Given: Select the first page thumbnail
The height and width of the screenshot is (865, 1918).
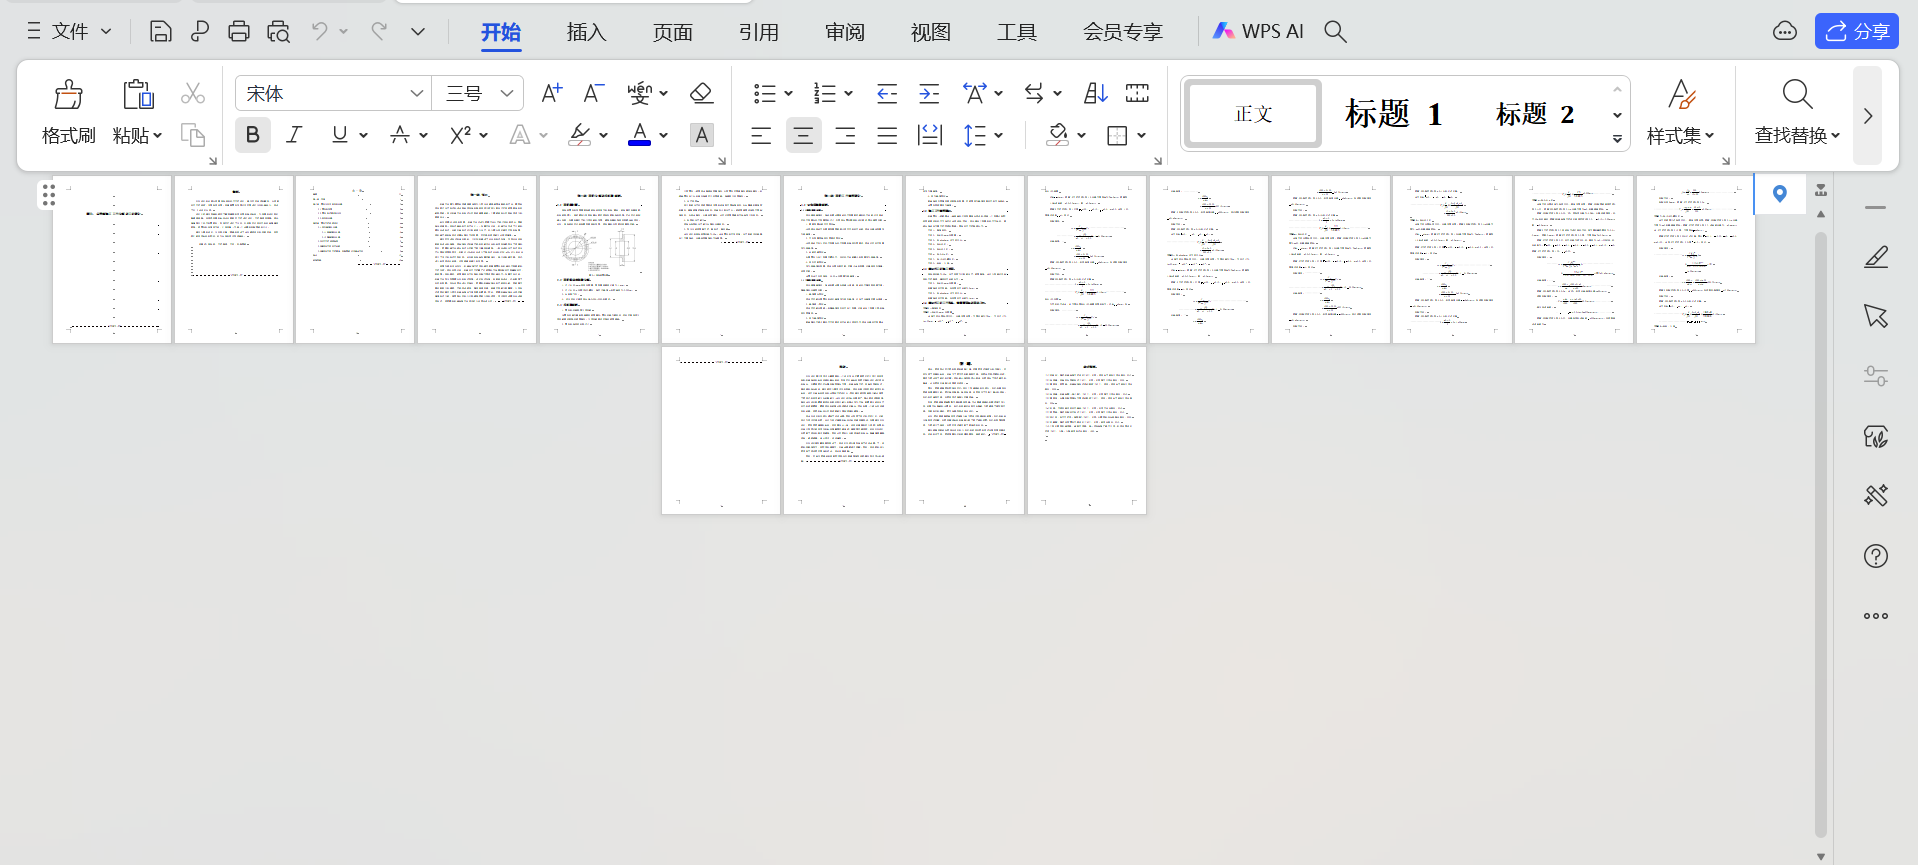Looking at the screenshot, I should pos(112,260).
